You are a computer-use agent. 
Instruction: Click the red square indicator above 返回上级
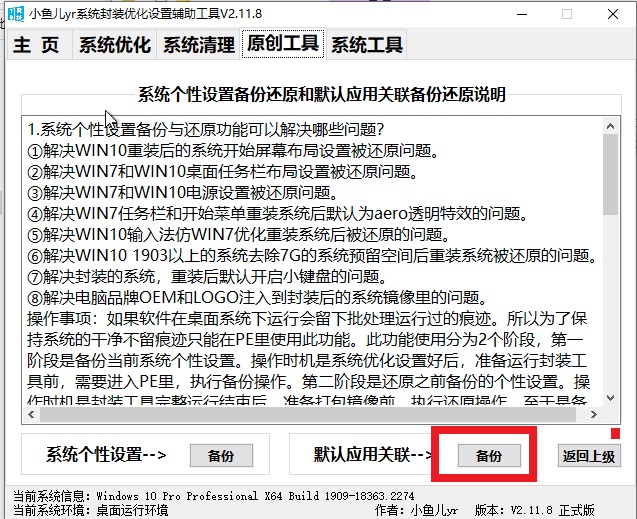[616, 433]
